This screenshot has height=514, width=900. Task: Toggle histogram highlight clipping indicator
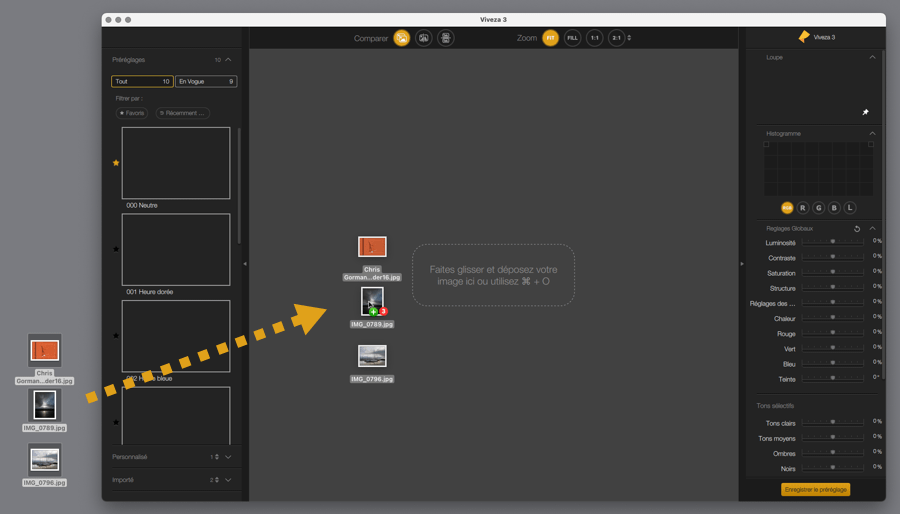[x=871, y=145]
